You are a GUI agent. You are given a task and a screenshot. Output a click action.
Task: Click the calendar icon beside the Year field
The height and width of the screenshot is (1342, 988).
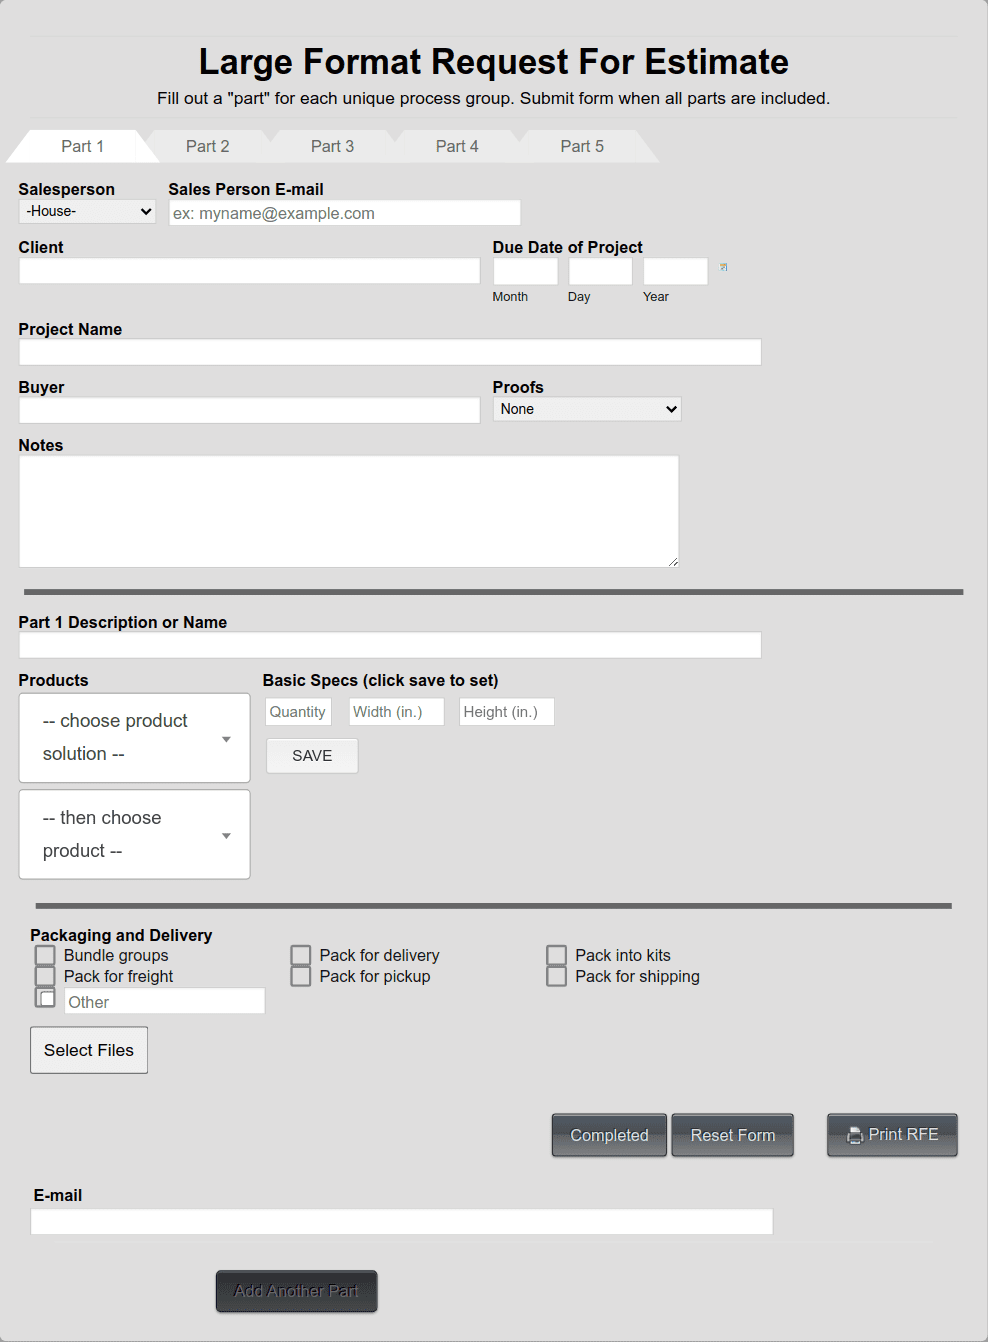click(x=723, y=268)
